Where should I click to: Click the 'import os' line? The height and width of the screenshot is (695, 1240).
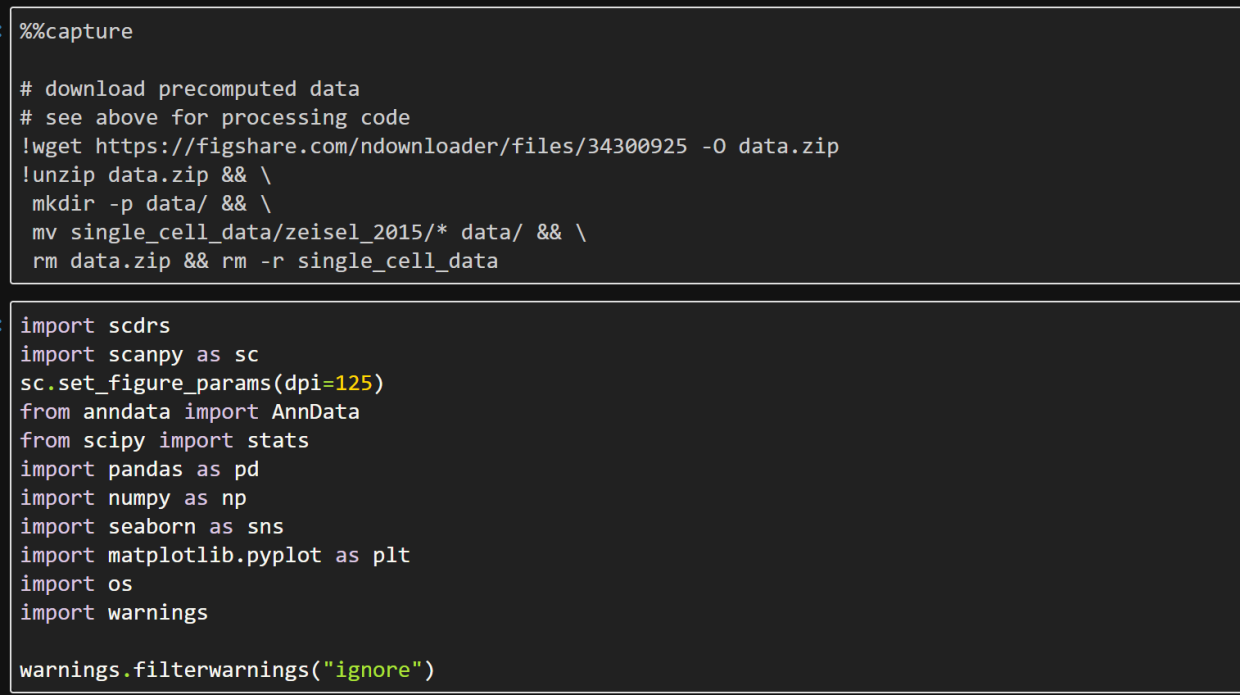(76, 584)
